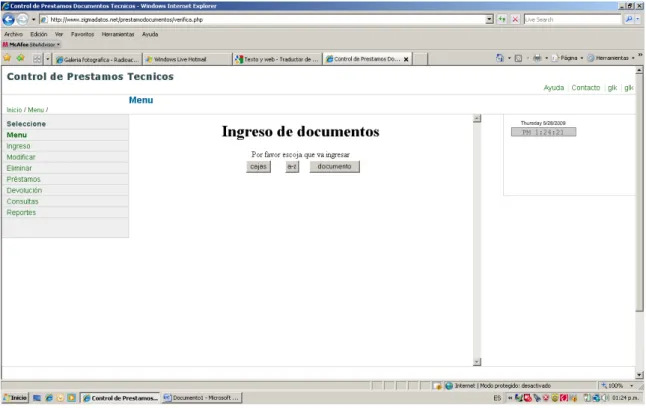
Task: Select Ingreso in the sidebar
Action: pyautogui.click(x=18, y=146)
